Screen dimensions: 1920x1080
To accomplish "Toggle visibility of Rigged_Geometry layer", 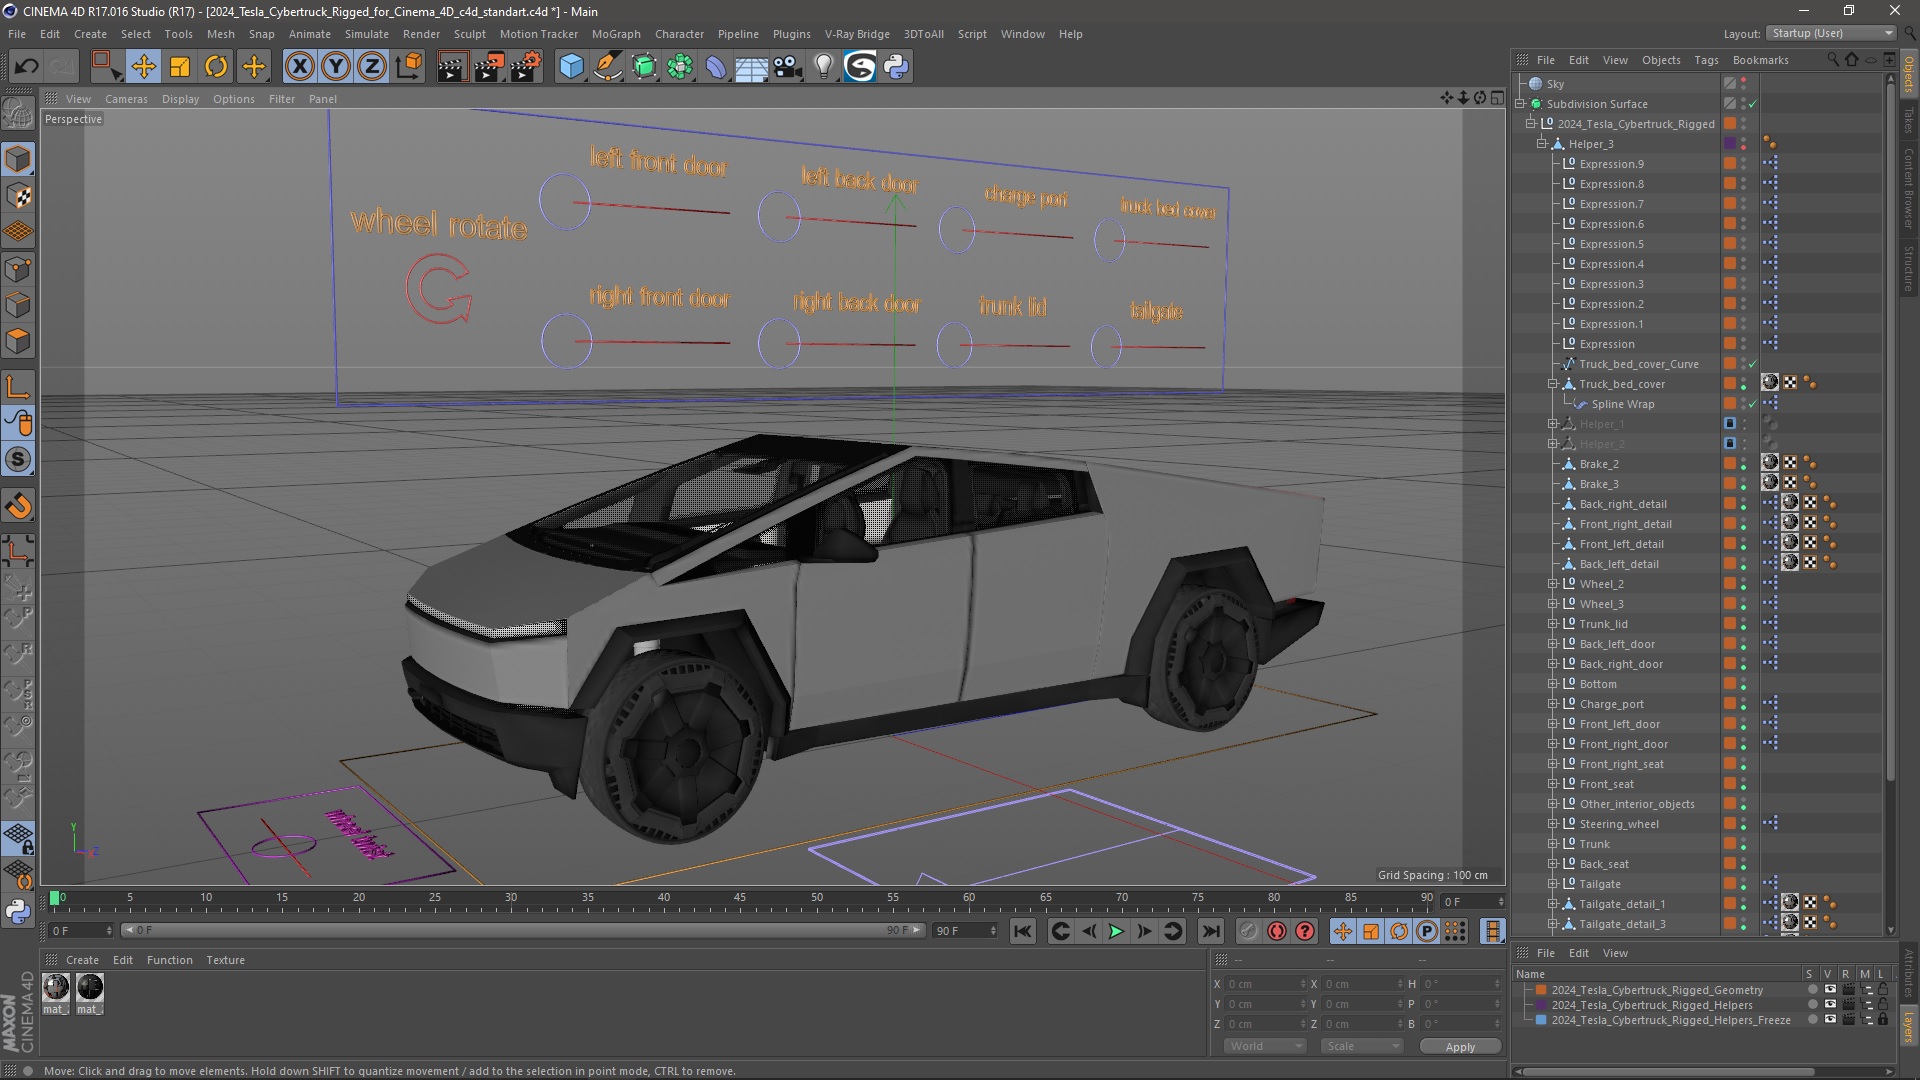I will (x=1830, y=990).
